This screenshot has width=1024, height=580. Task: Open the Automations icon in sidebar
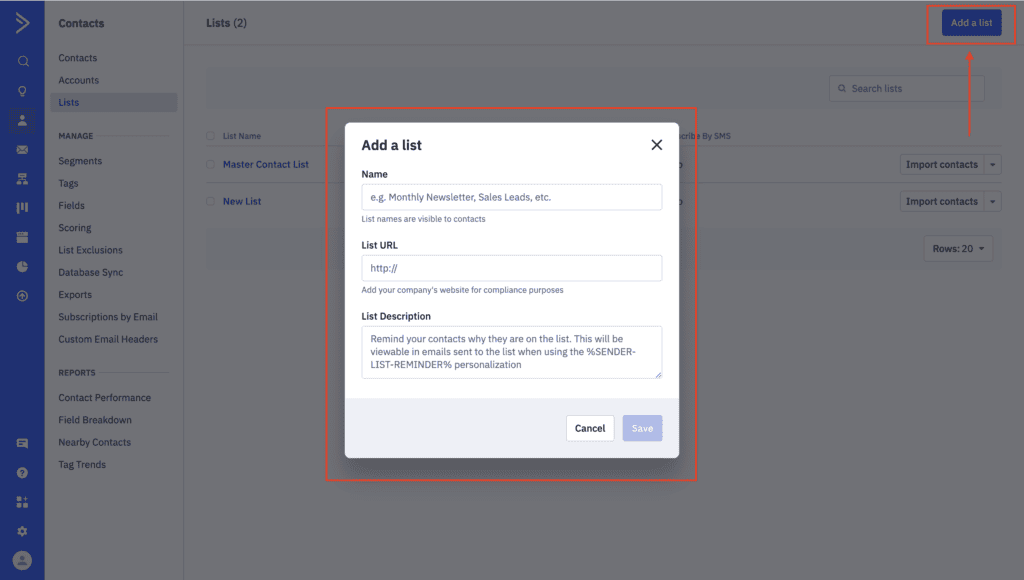pos(22,179)
